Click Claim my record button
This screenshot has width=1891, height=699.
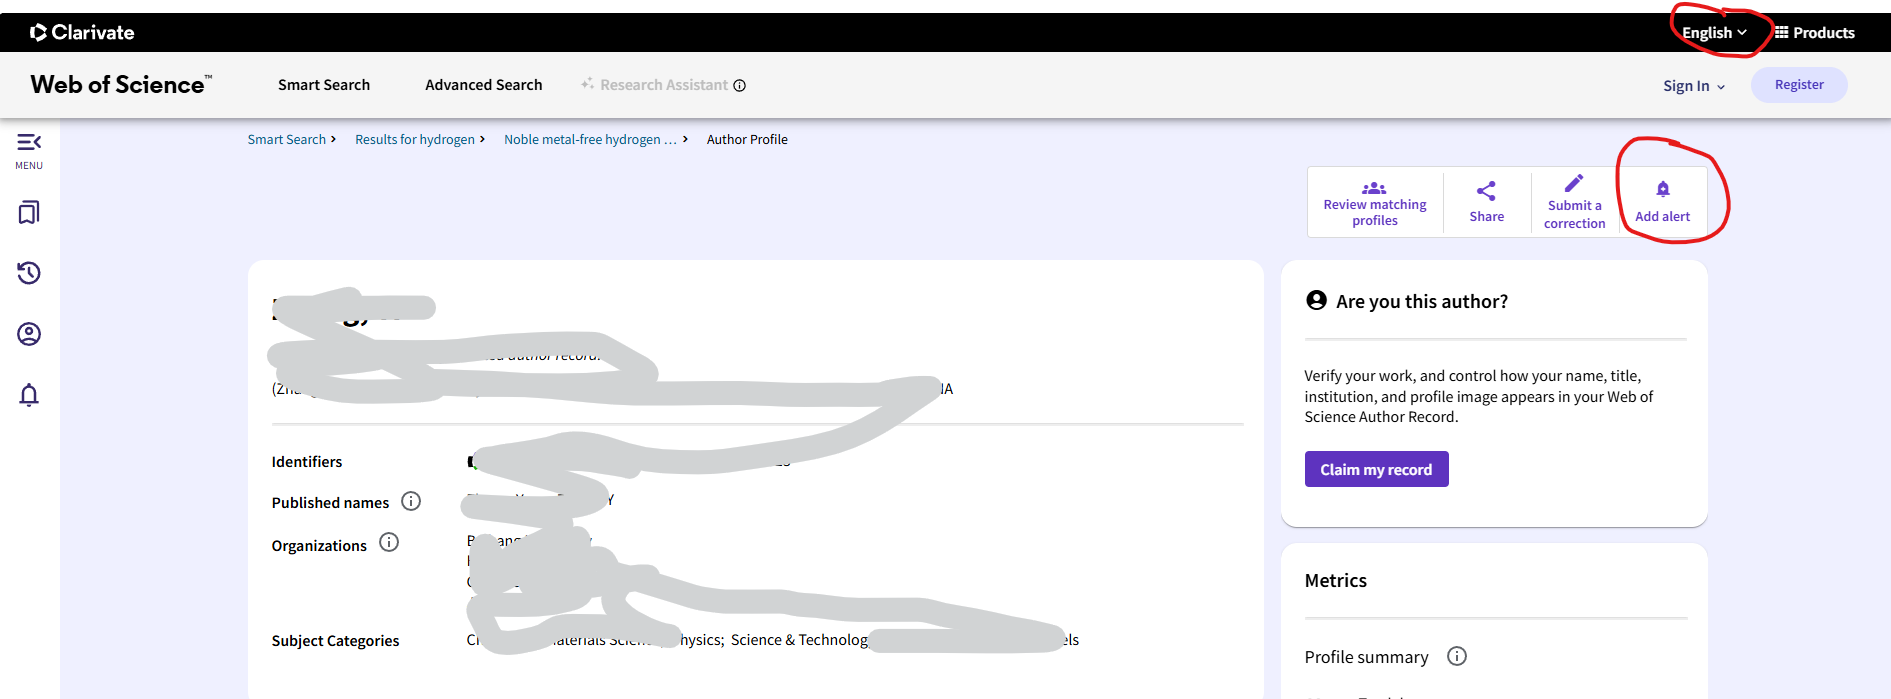(x=1376, y=469)
